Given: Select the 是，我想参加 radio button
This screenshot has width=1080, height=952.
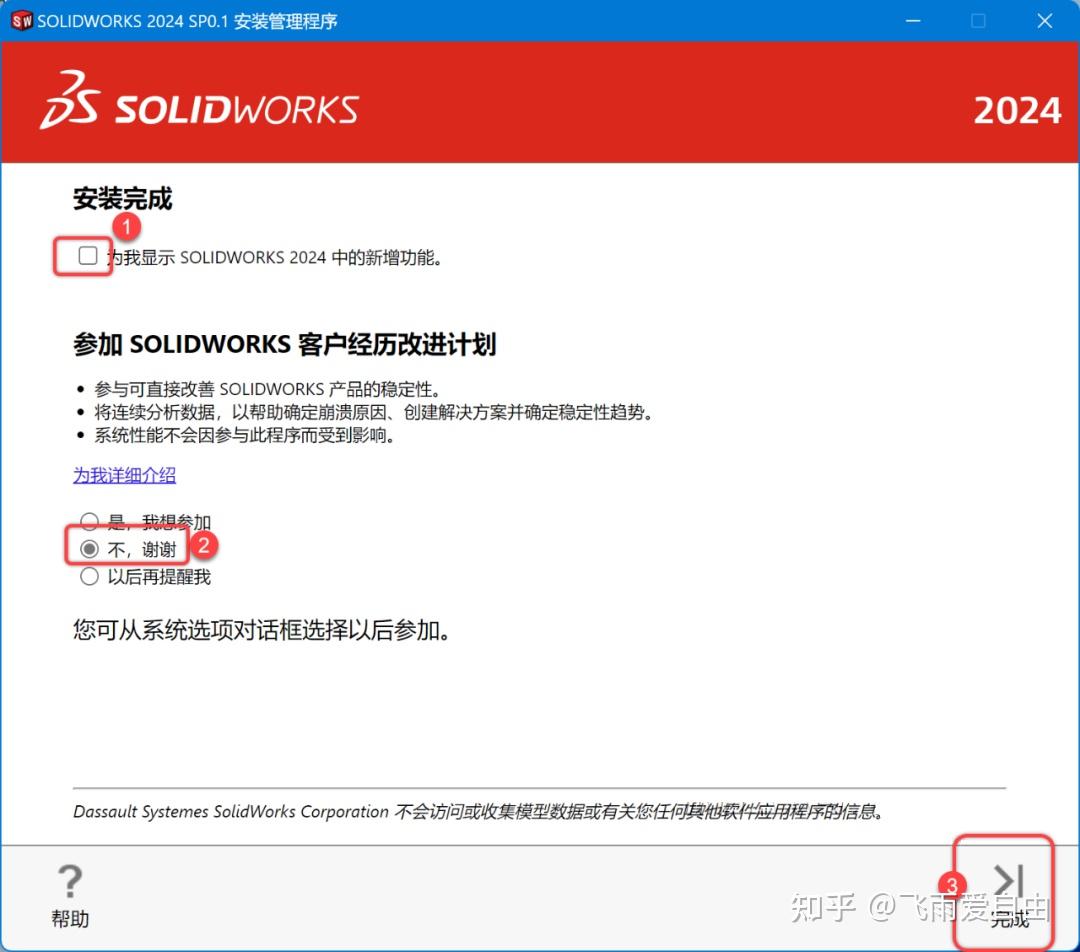Looking at the screenshot, I should (89, 521).
